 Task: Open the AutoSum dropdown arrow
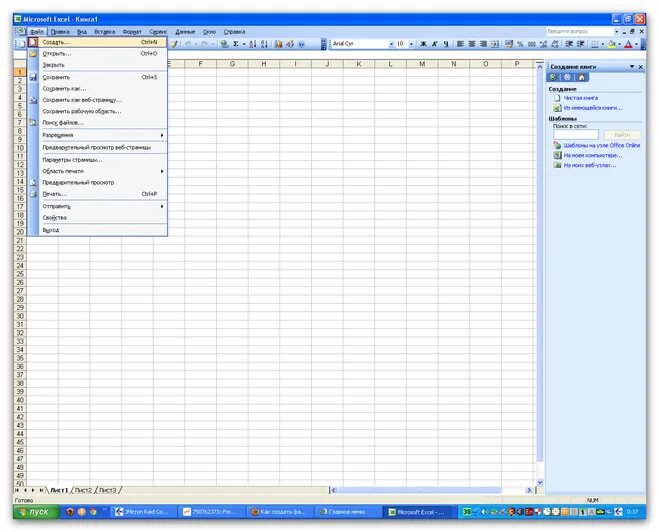point(244,44)
